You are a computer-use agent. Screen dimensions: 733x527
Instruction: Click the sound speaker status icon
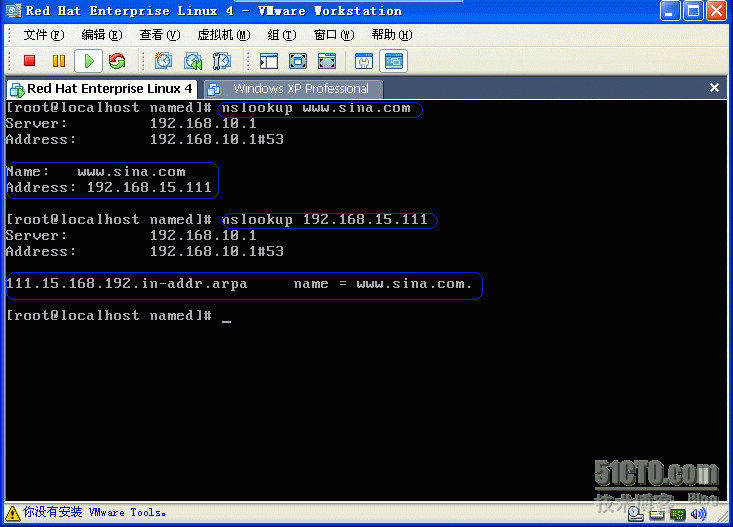click(698, 514)
